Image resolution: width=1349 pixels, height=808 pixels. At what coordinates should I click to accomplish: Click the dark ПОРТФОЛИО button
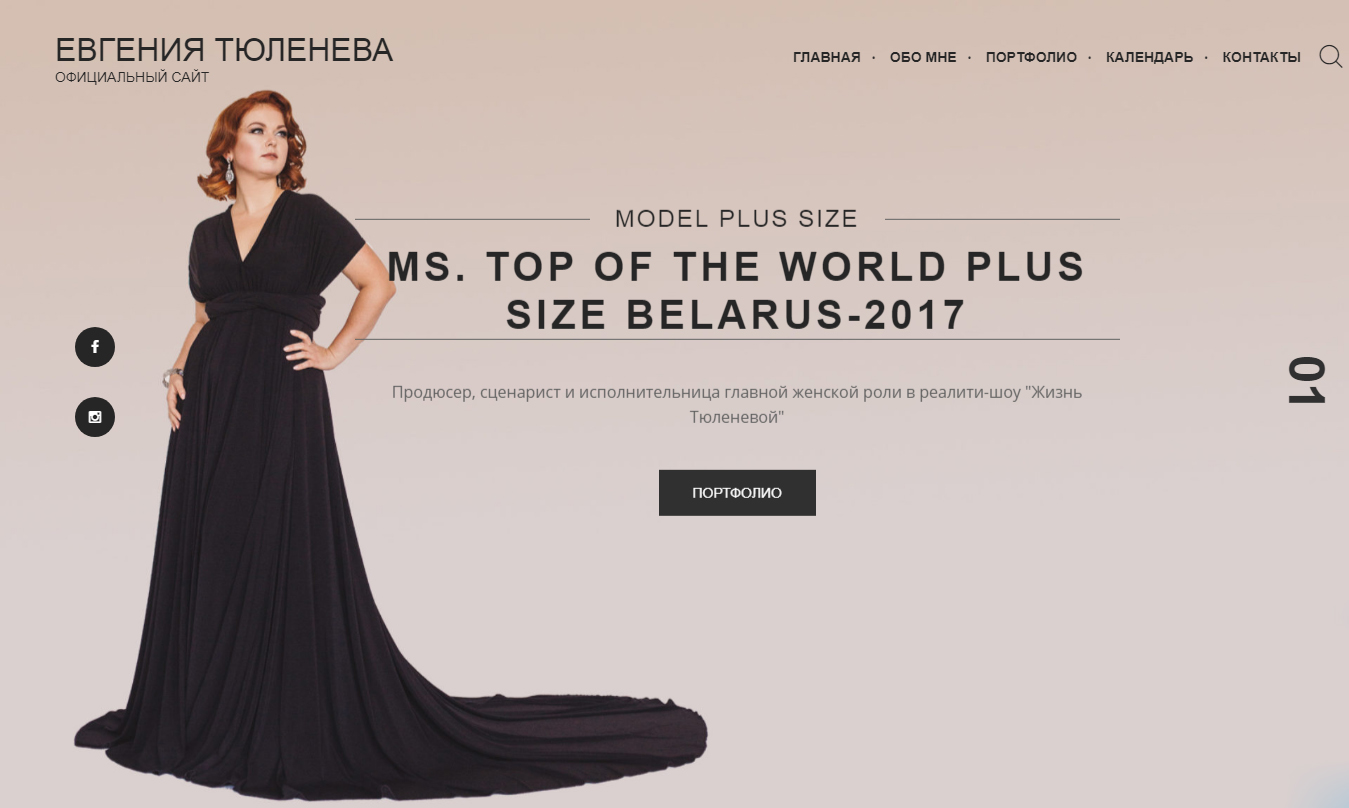pyautogui.click(x=737, y=493)
